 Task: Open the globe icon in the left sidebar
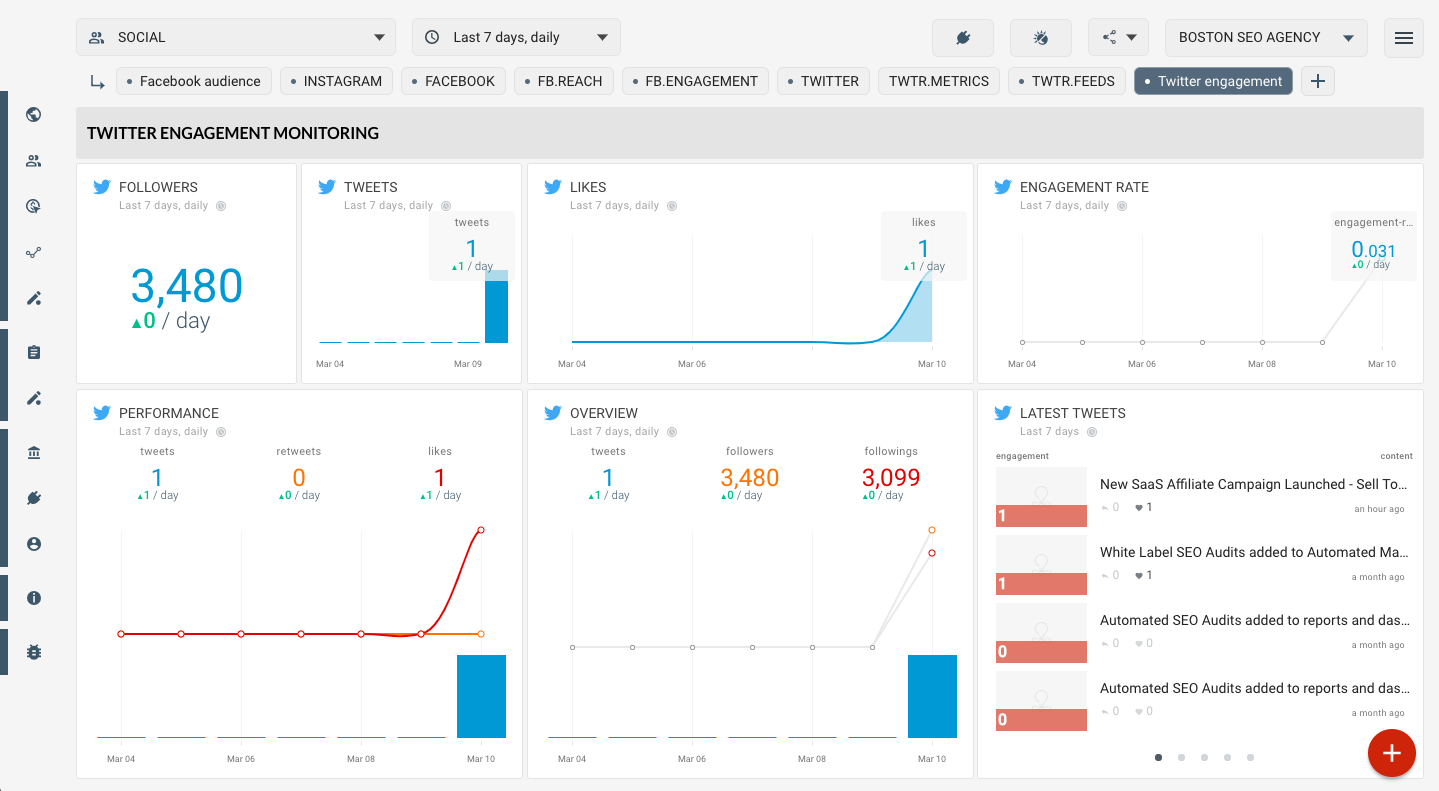click(34, 114)
